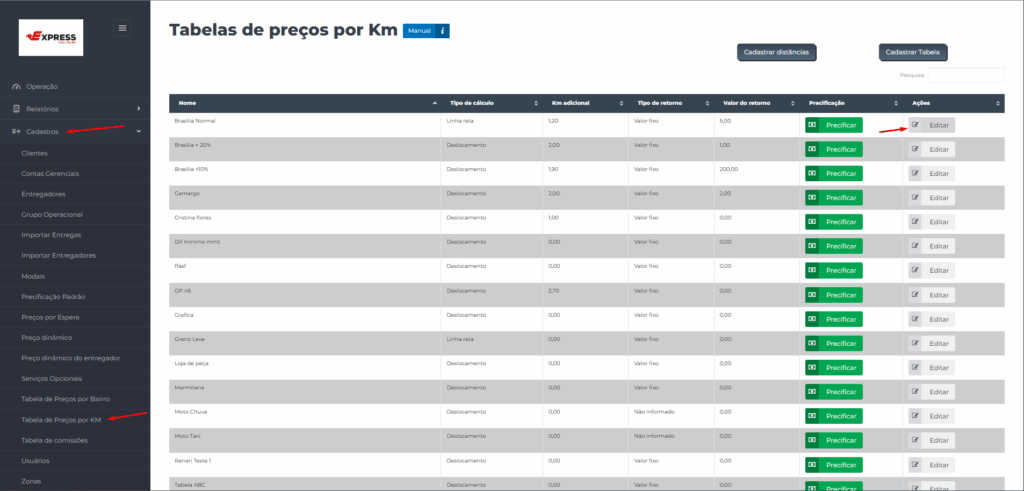Click the money icon on Brasília Normal's Precificar
Viewport: 1024px width, 491px height.
[812, 125]
